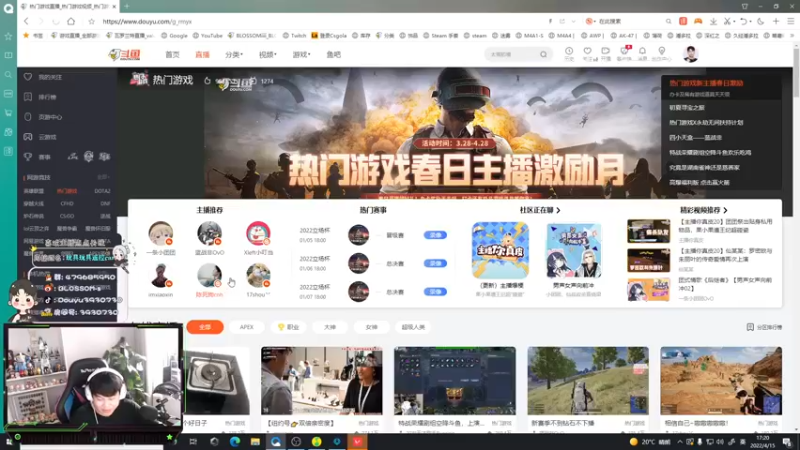Select the 职业 filter tab
The image size is (800, 450).
click(x=289, y=327)
